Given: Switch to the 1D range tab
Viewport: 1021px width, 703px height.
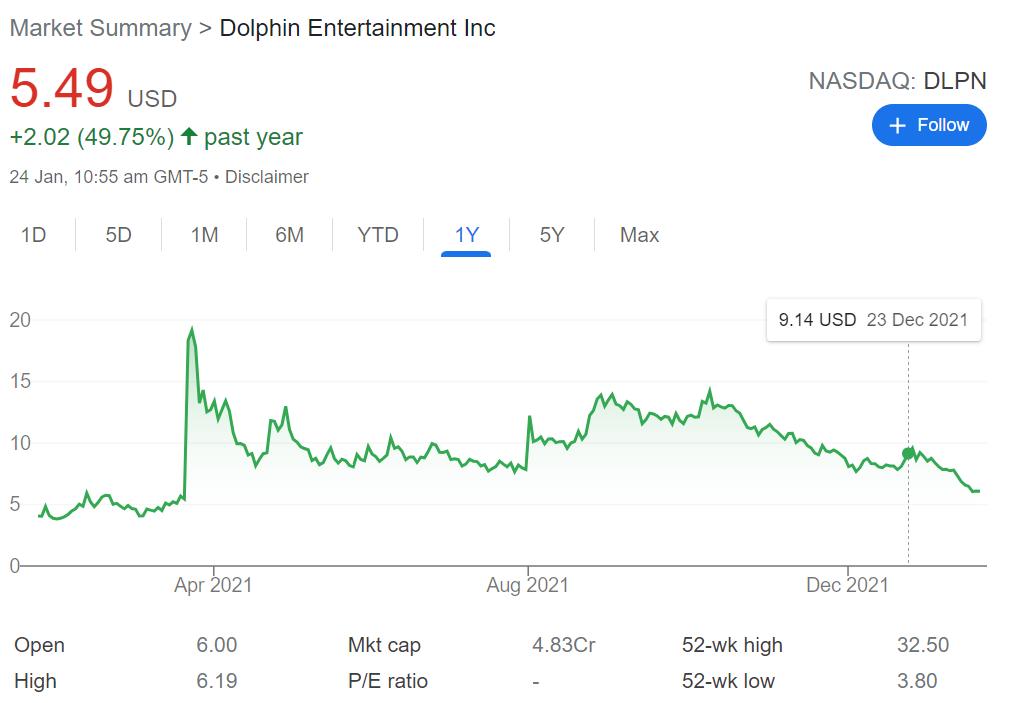Looking at the screenshot, I should [x=33, y=234].
